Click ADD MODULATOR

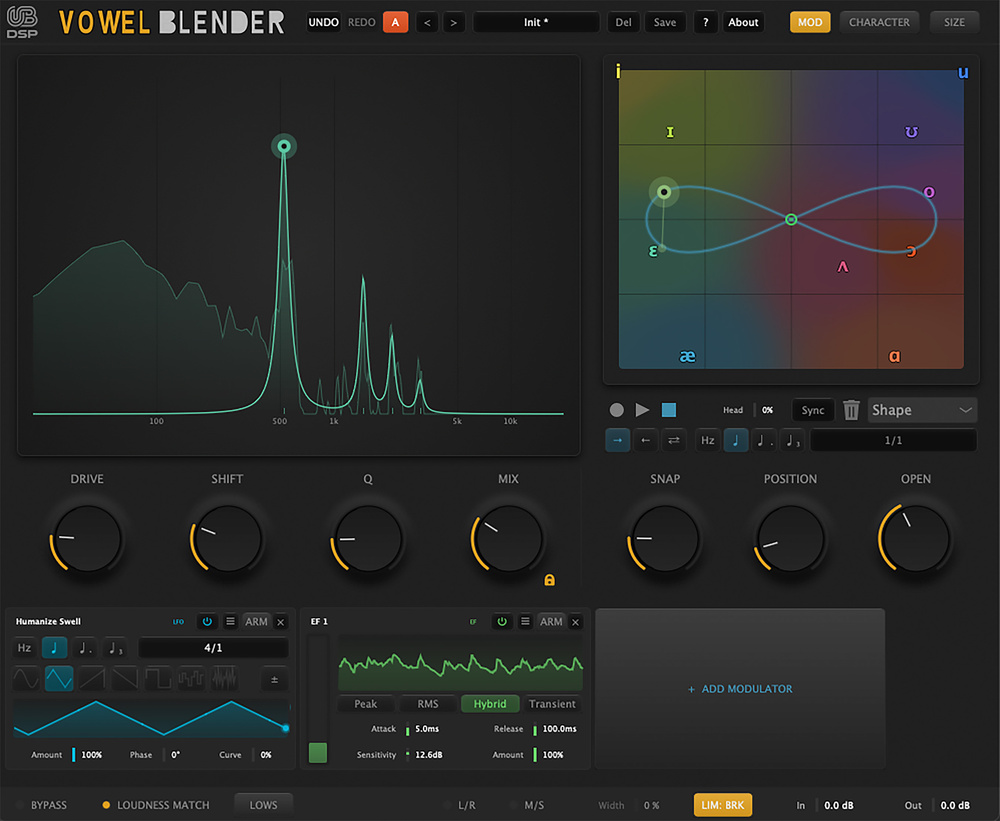[x=740, y=689]
